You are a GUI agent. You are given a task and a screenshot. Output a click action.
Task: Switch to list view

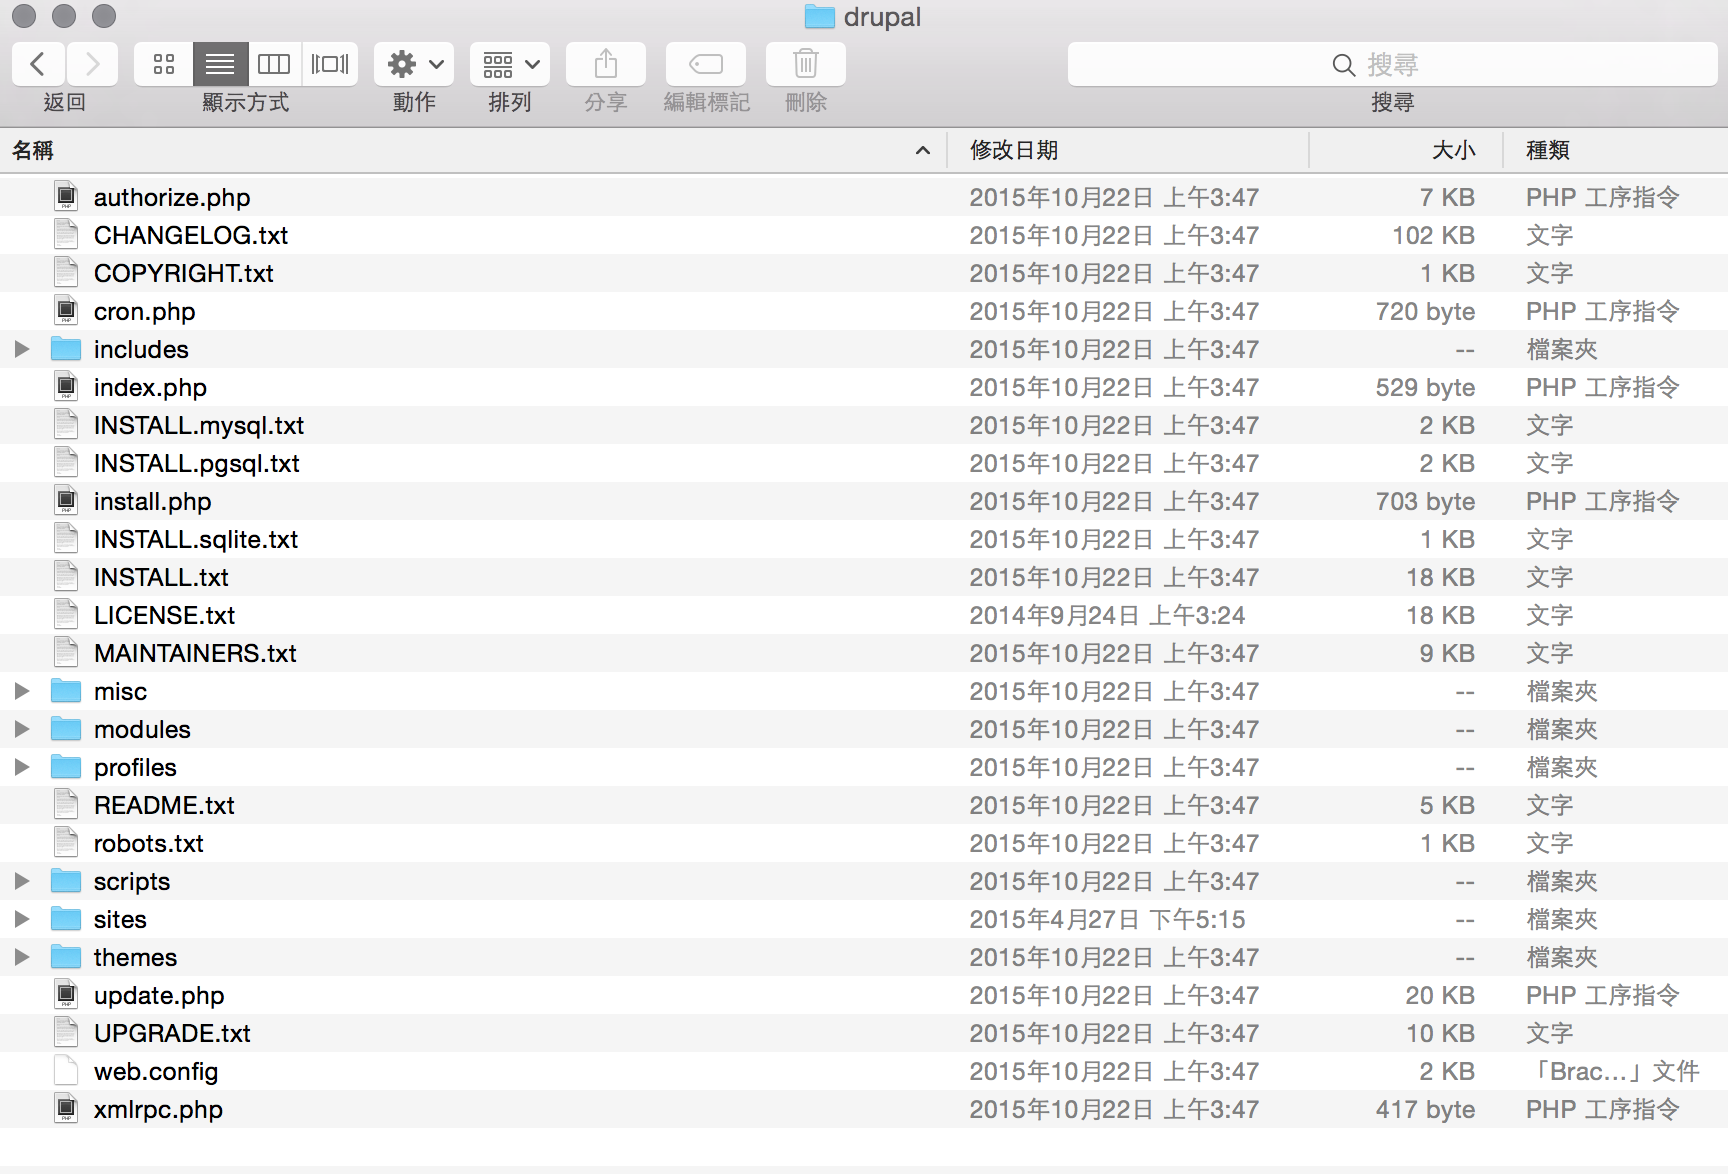pos(220,64)
